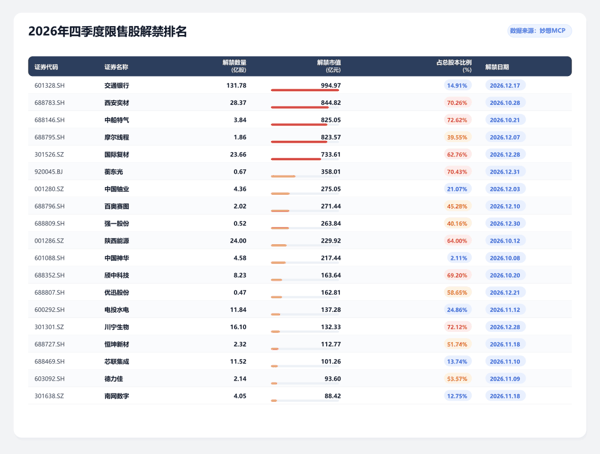Click the date badge 2026.12.31
600x454 pixels.
505,171
